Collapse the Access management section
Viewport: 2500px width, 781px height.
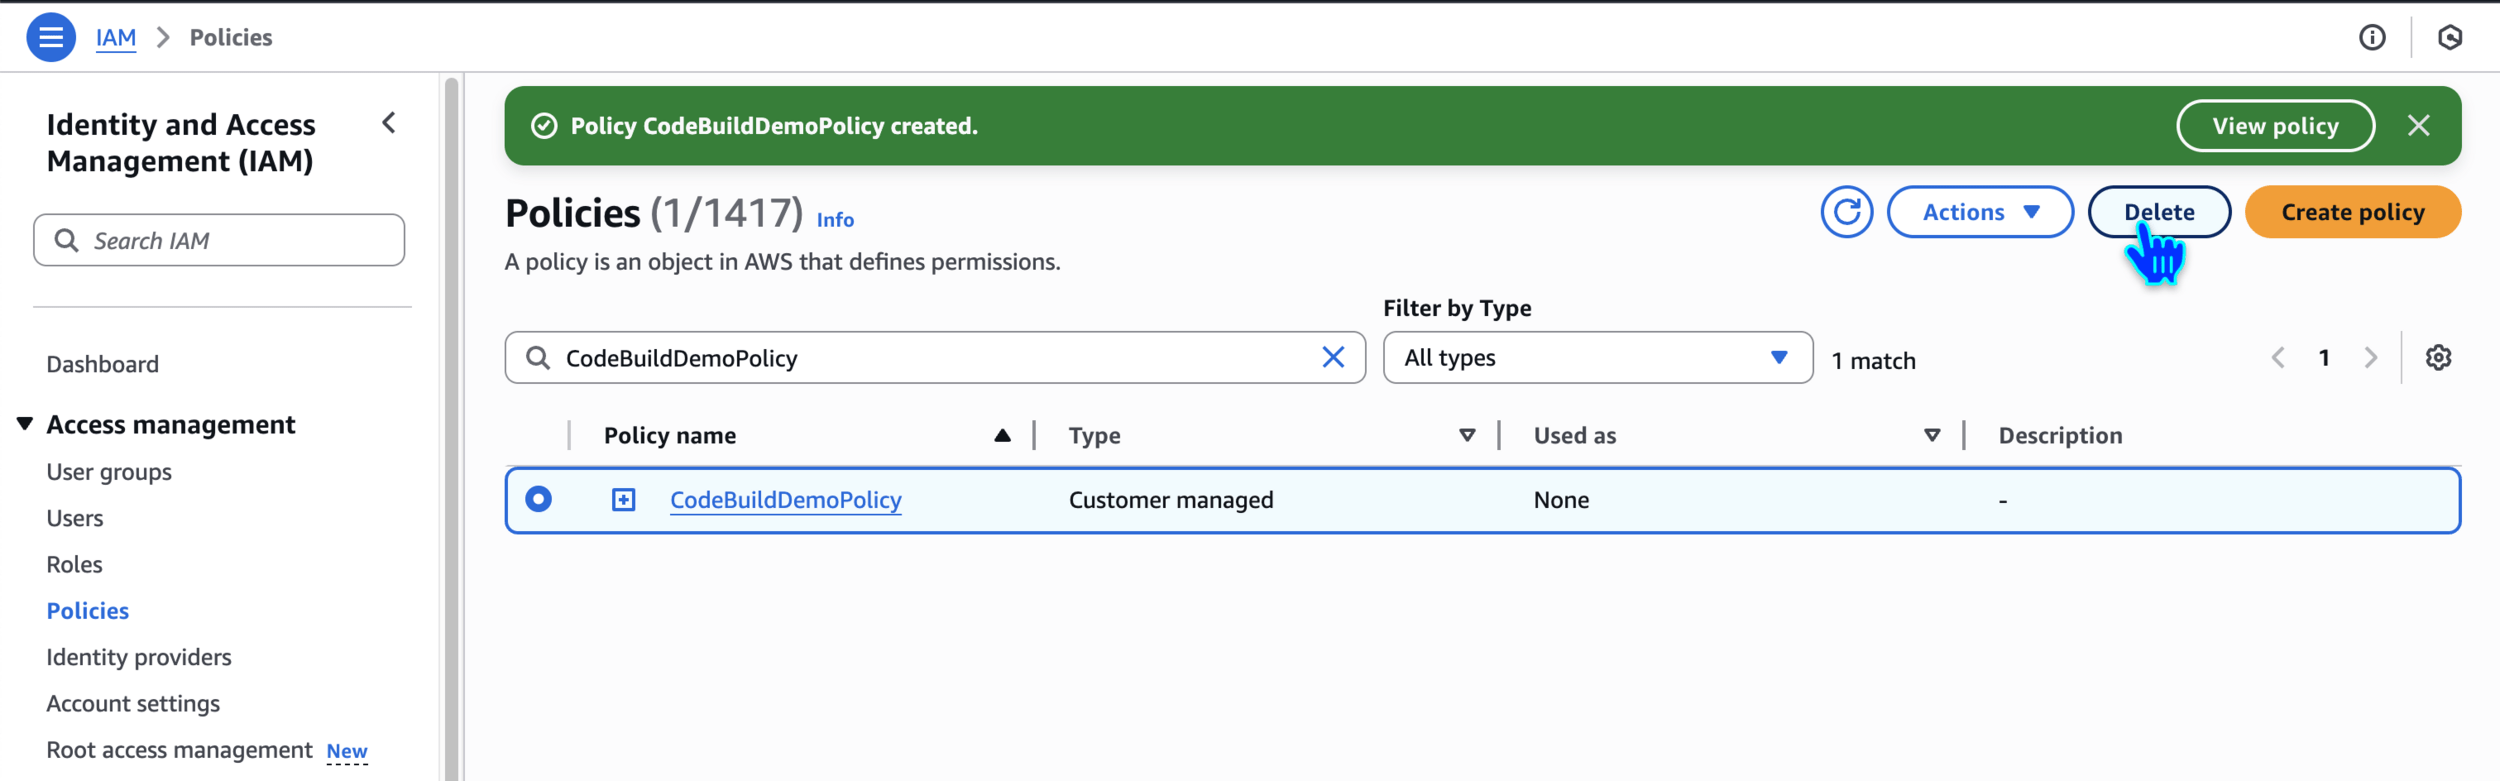(x=25, y=424)
